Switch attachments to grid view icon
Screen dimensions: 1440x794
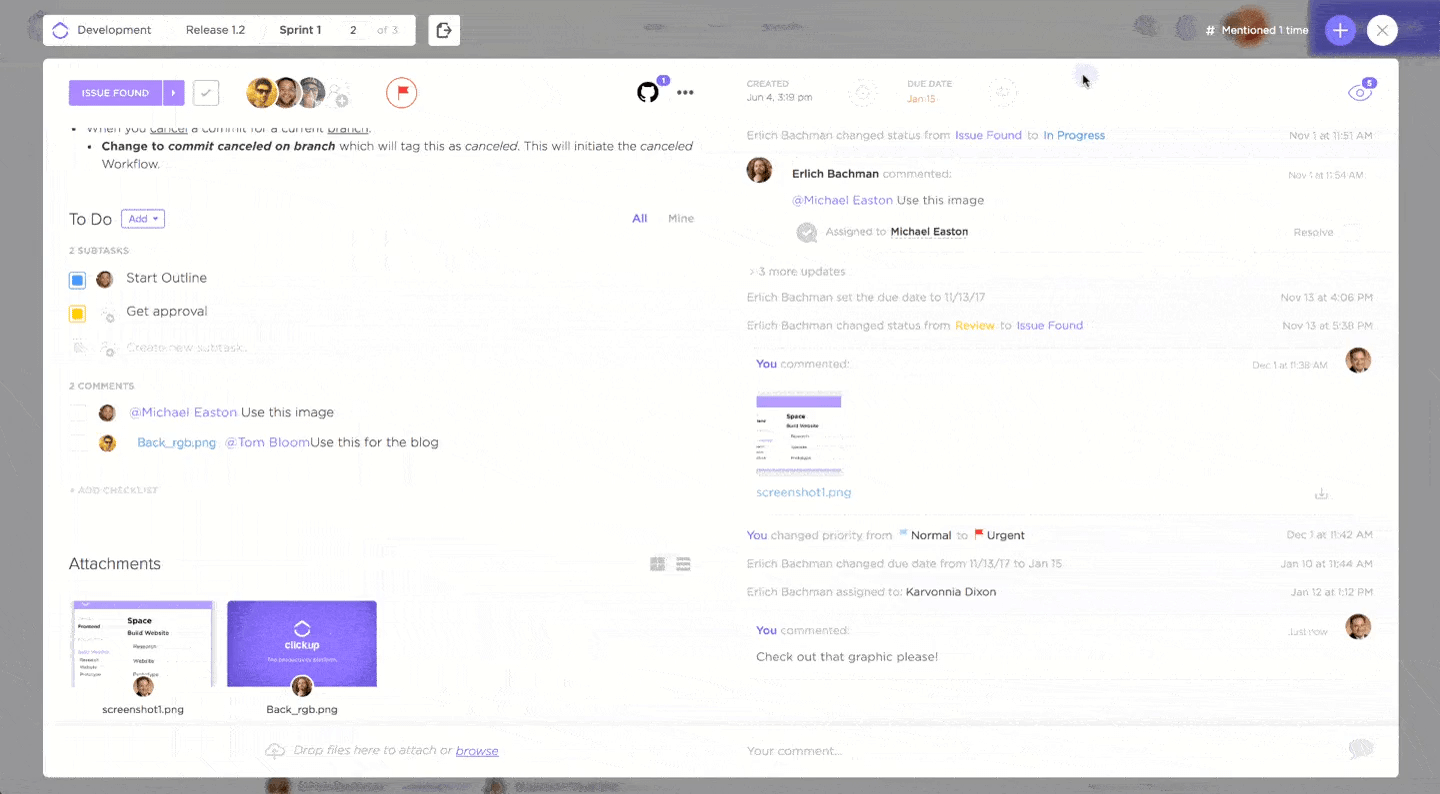(x=657, y=564)
